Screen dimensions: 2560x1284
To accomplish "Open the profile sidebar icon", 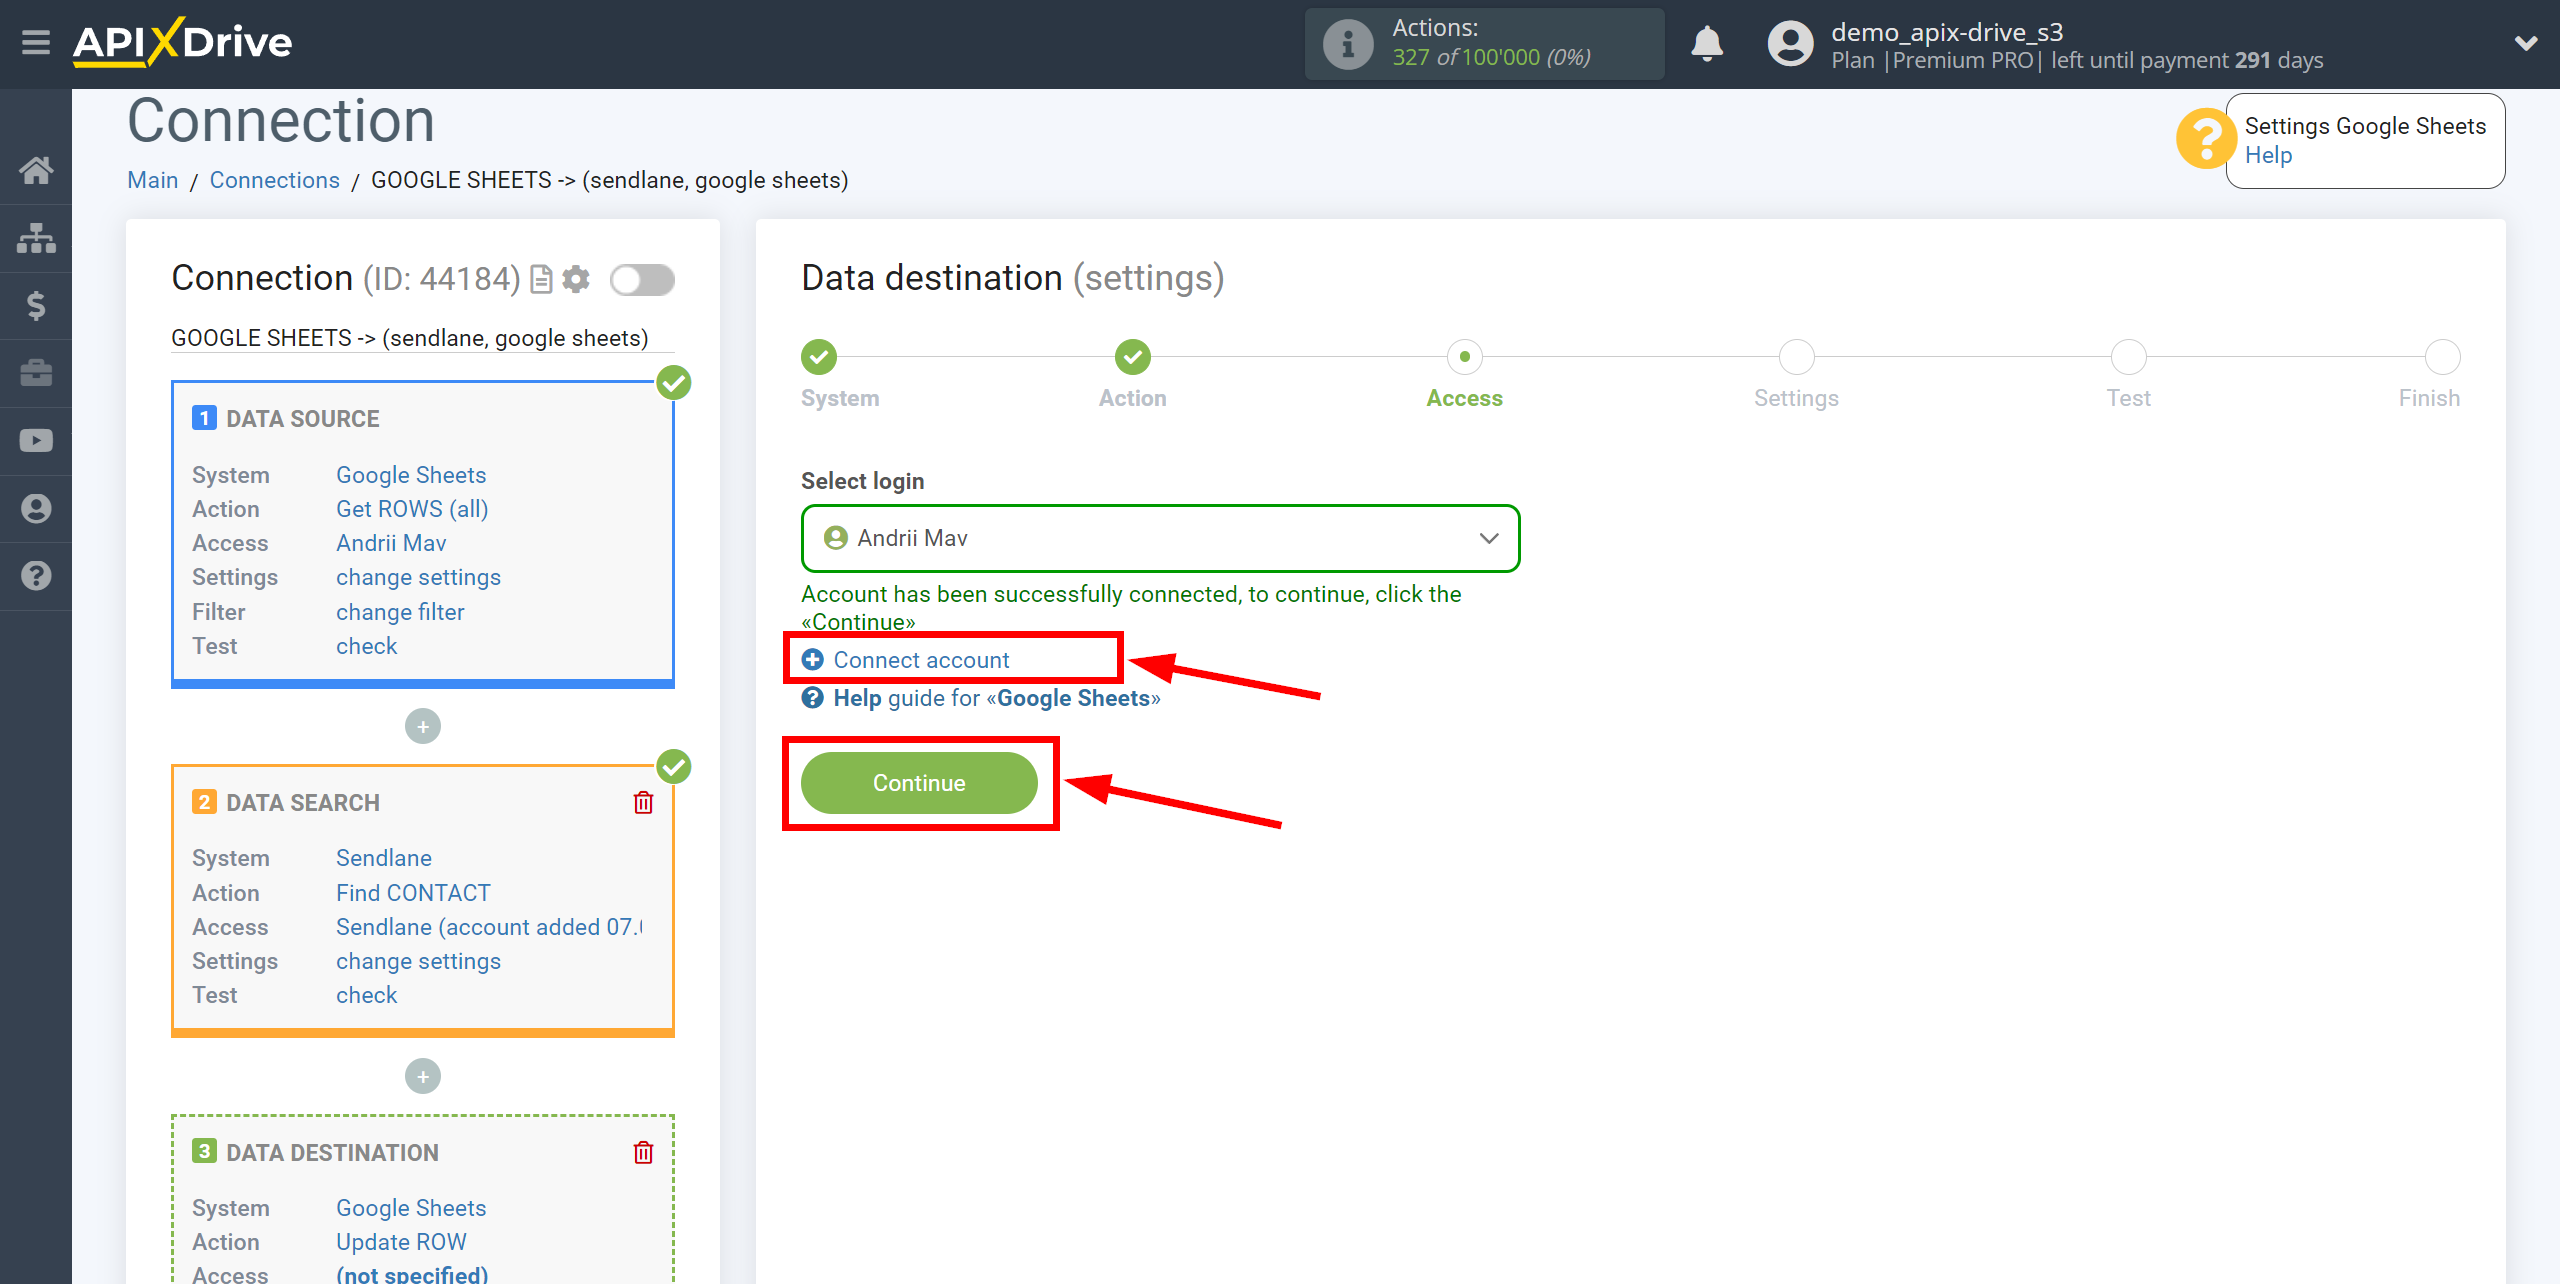I will tap(36, 508).
